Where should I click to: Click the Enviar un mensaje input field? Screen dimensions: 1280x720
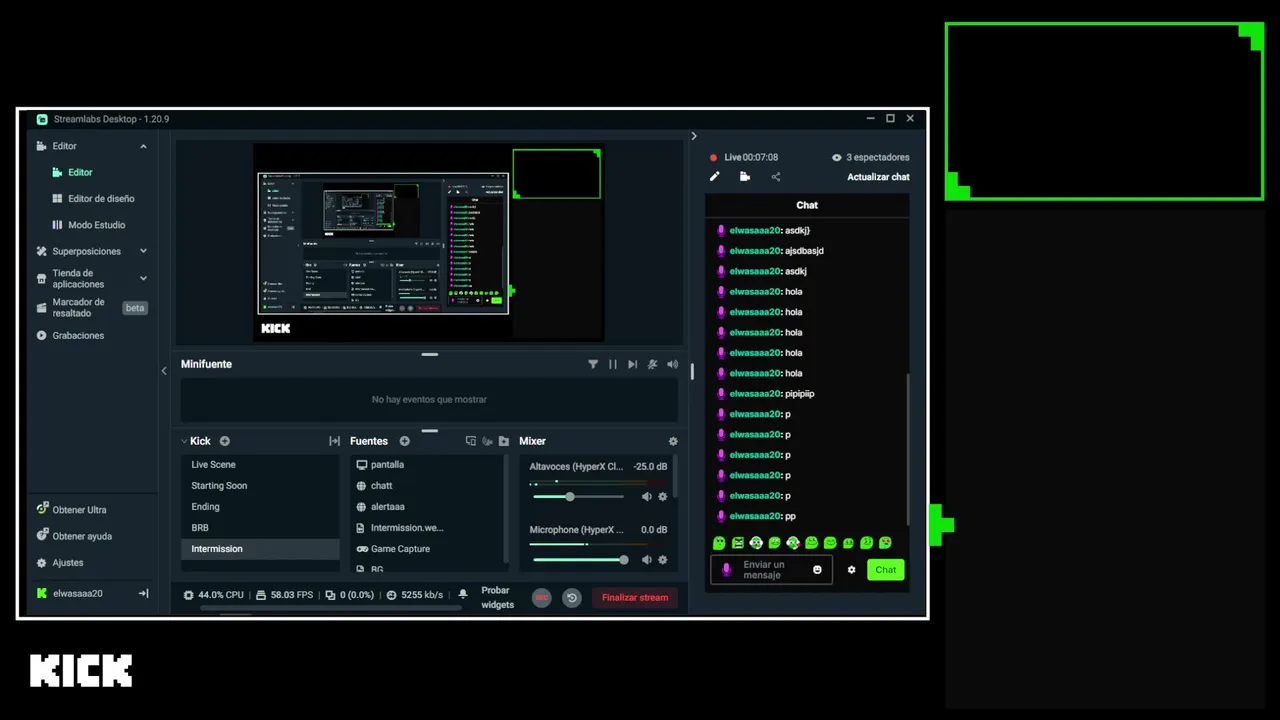771,570
